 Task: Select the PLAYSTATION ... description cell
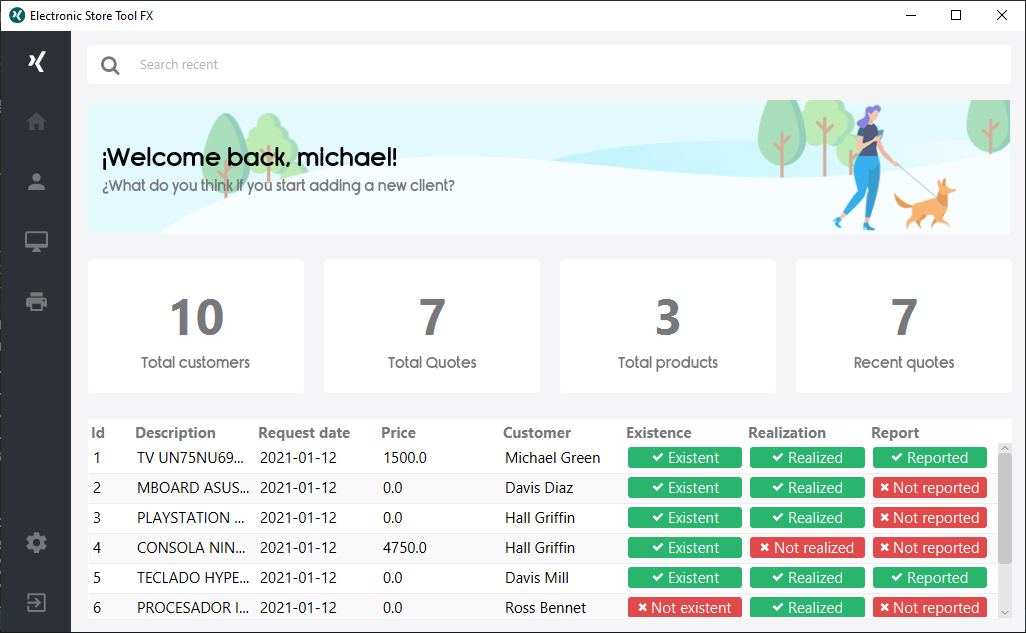click(190, 518)
